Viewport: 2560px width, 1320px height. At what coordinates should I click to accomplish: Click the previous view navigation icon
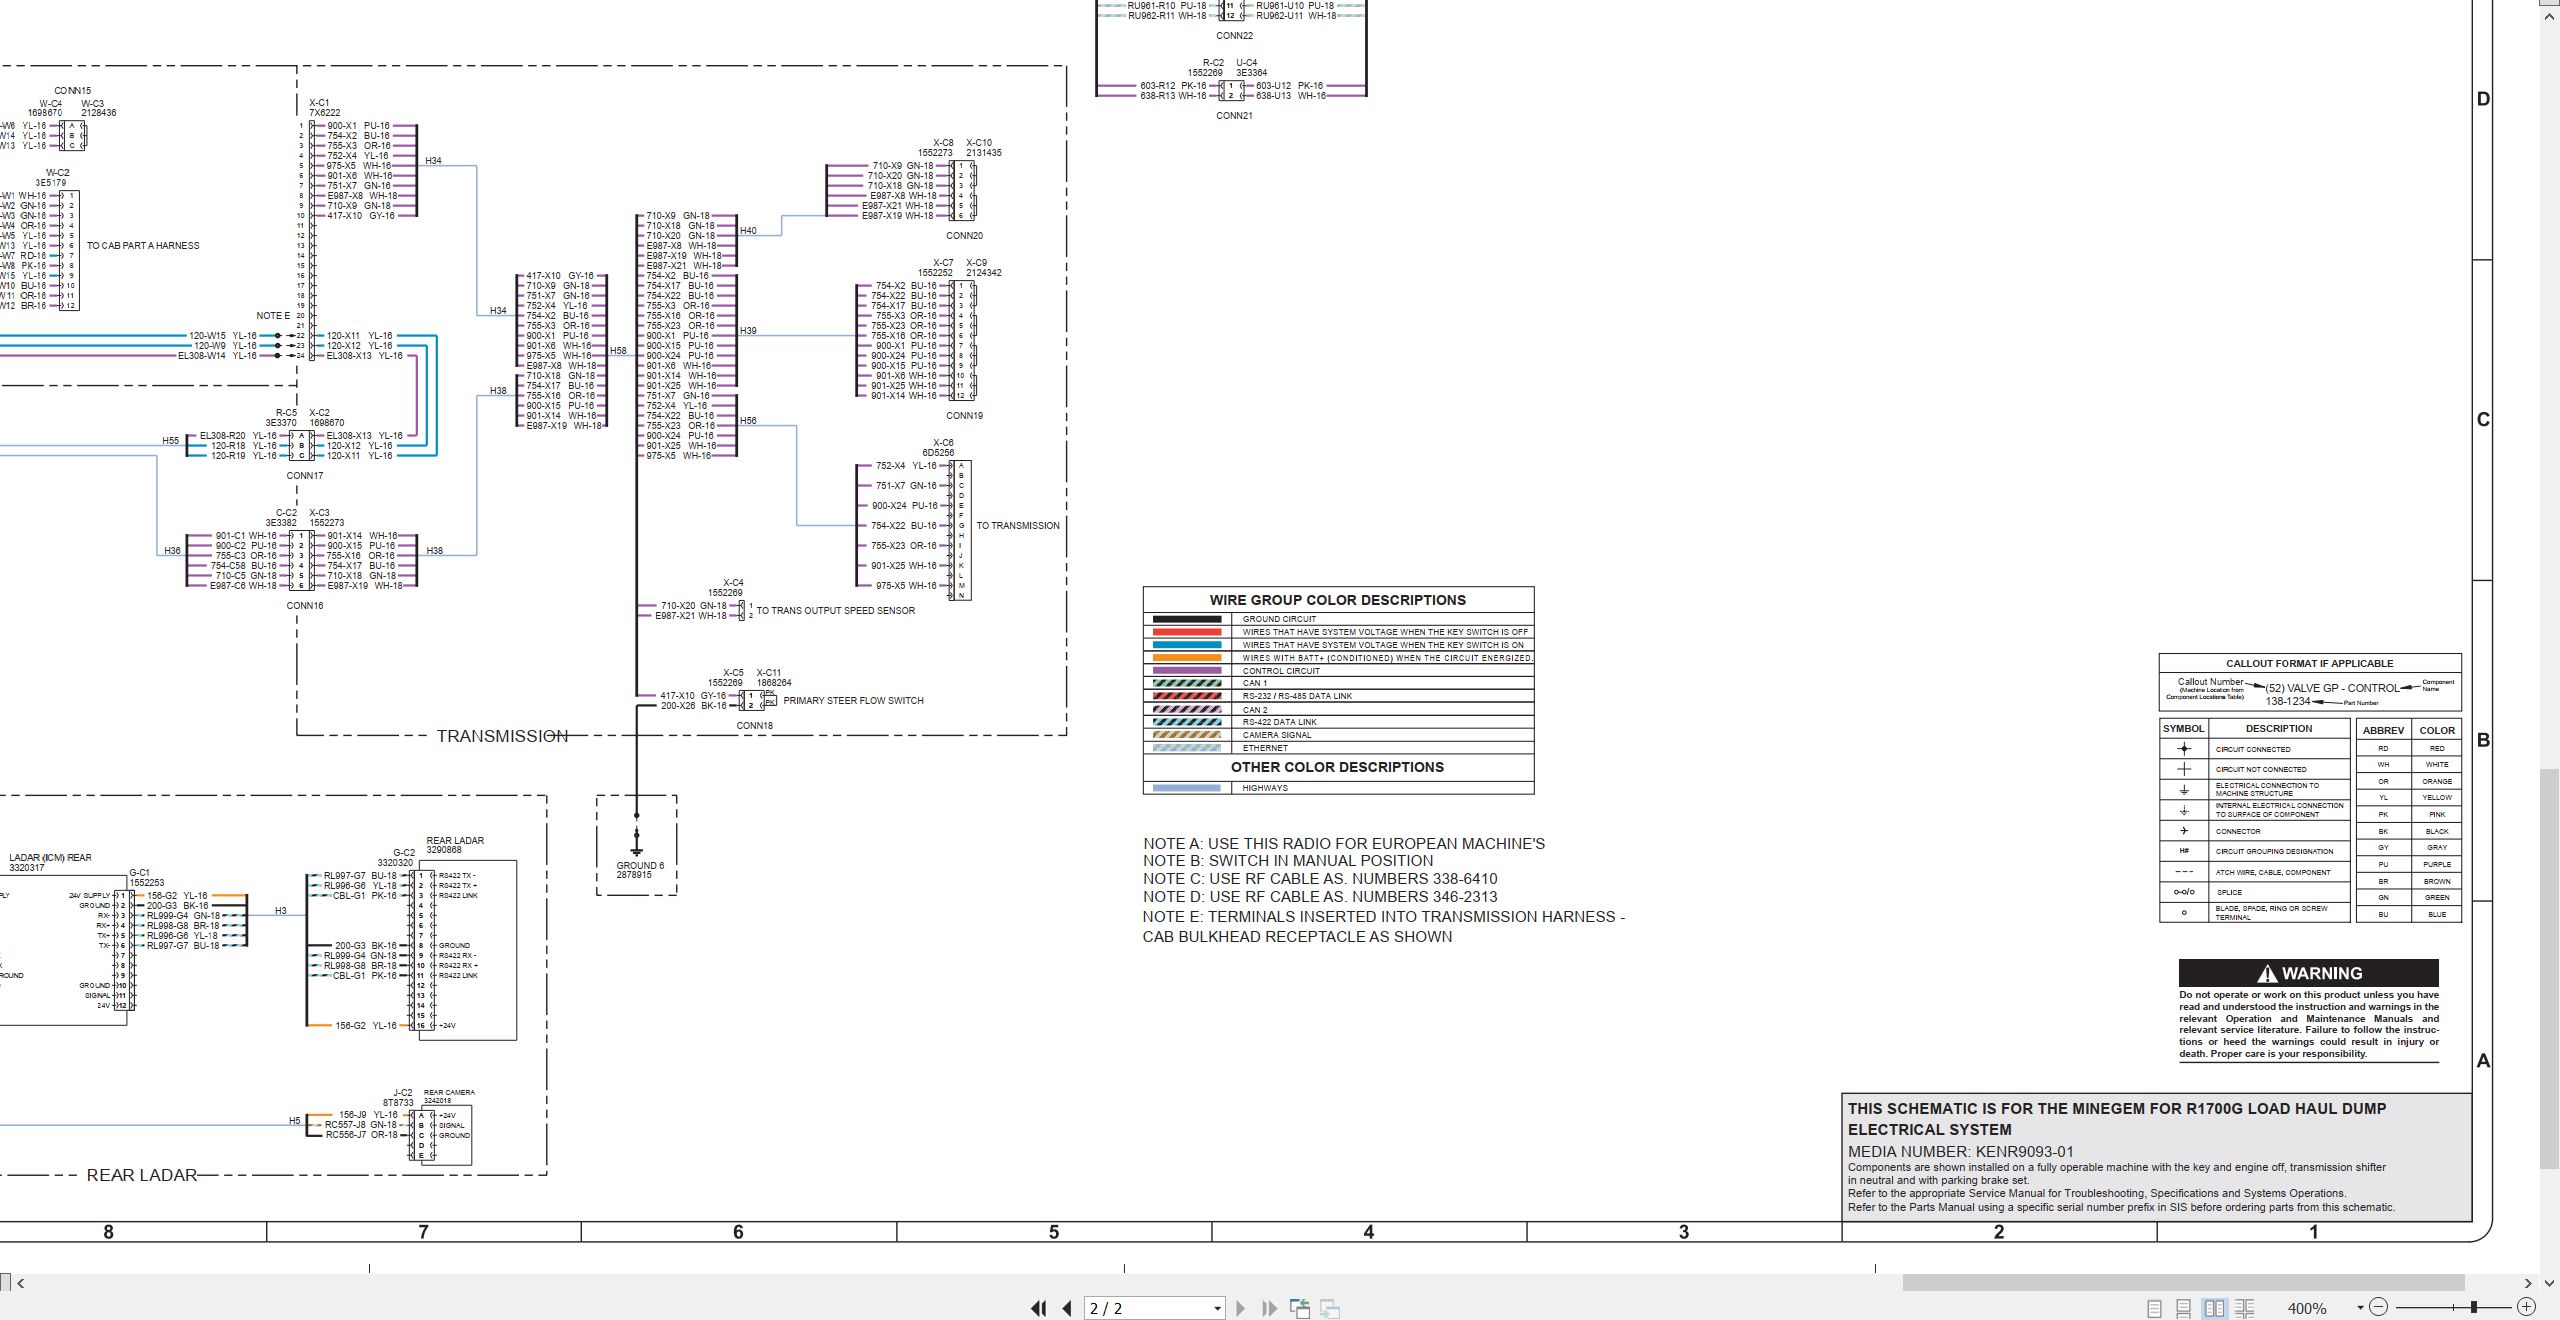[x=1300, y=1308]
